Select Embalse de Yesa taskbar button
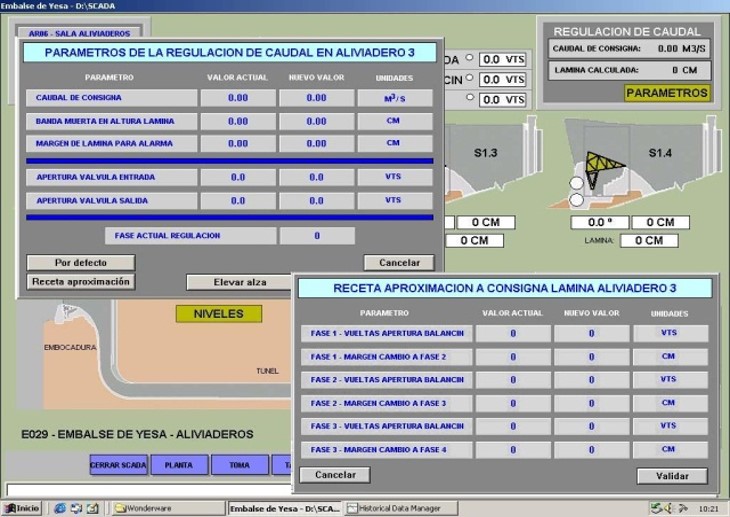The height and width of the screenshot is (517, 730). coord(284,508)
